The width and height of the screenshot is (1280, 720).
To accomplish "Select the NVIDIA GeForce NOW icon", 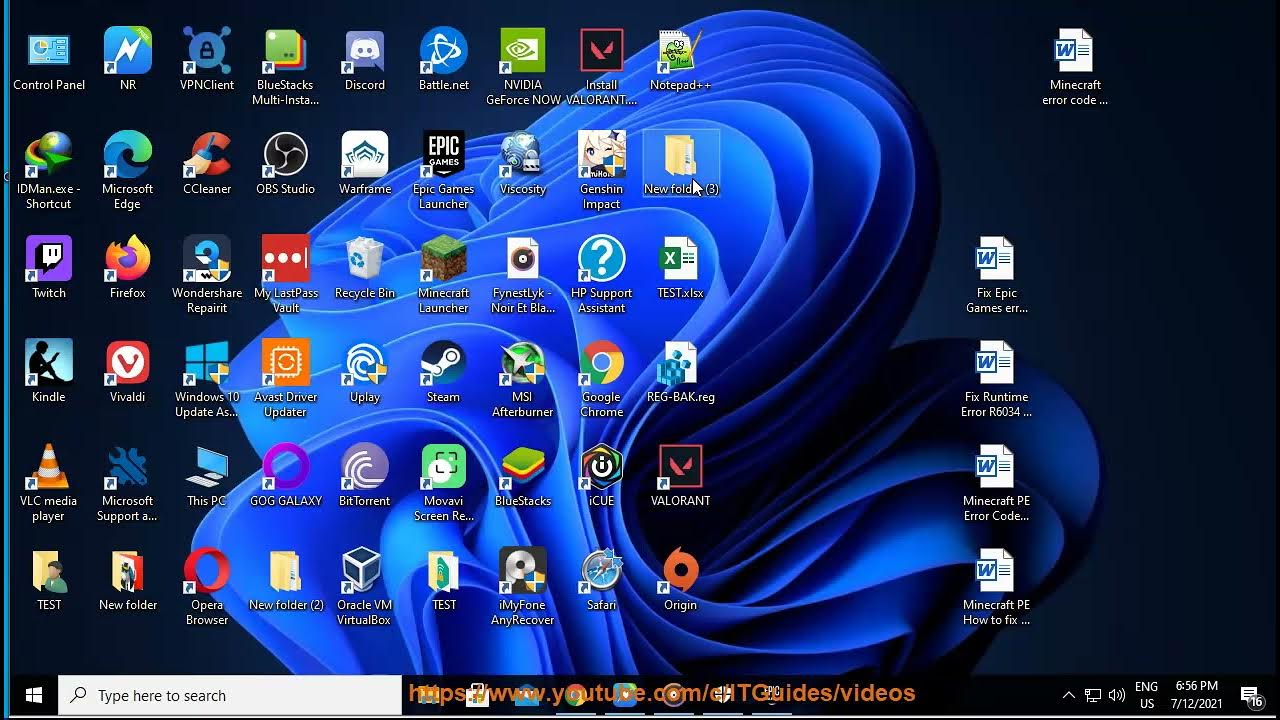I will (x=523, y=67).
